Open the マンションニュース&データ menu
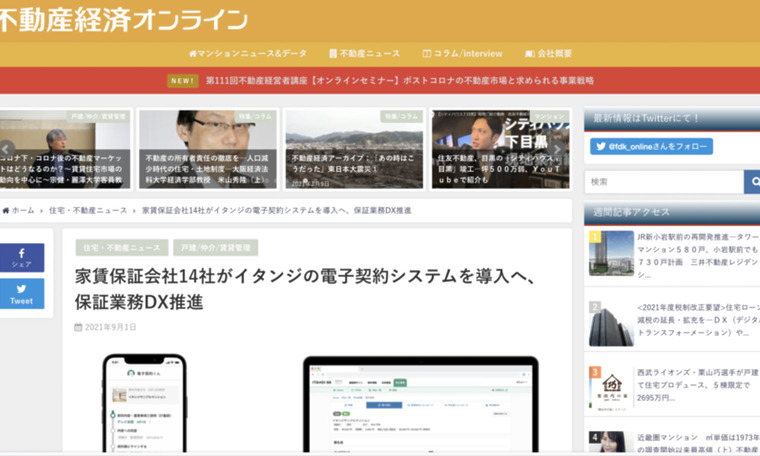Viewport: 760px width, 456px height. (247, 53)
